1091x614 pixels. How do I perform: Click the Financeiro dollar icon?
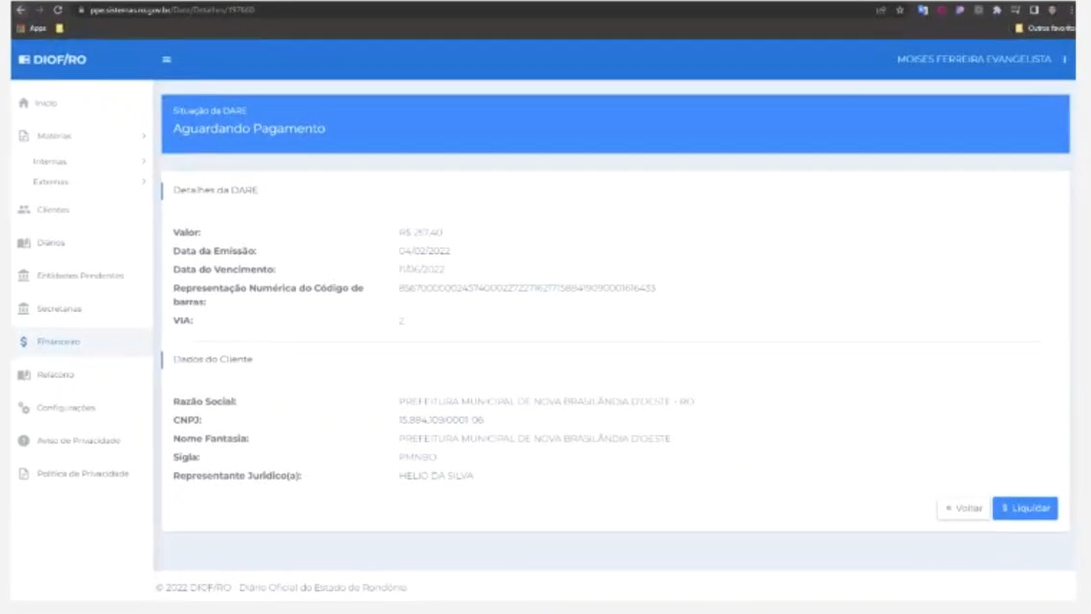tap(24, 342)
